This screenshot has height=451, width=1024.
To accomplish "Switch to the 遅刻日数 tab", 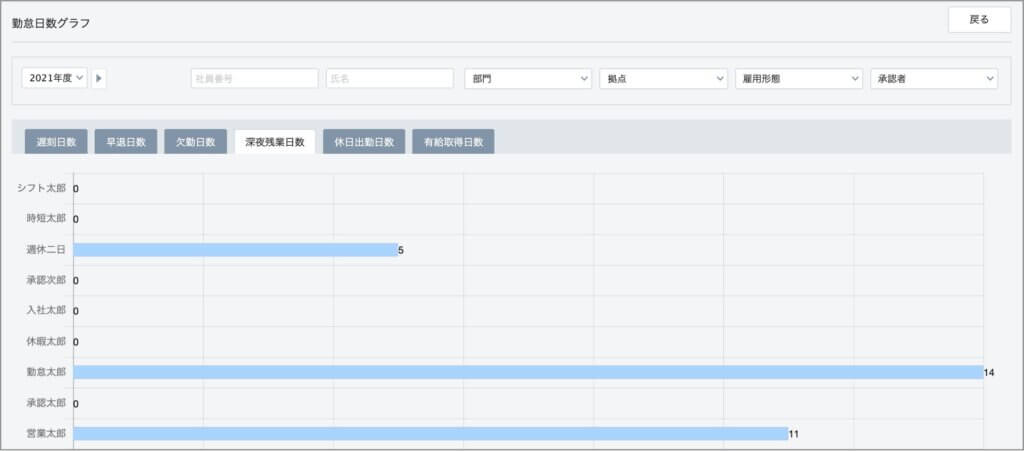I will point(56,142).
